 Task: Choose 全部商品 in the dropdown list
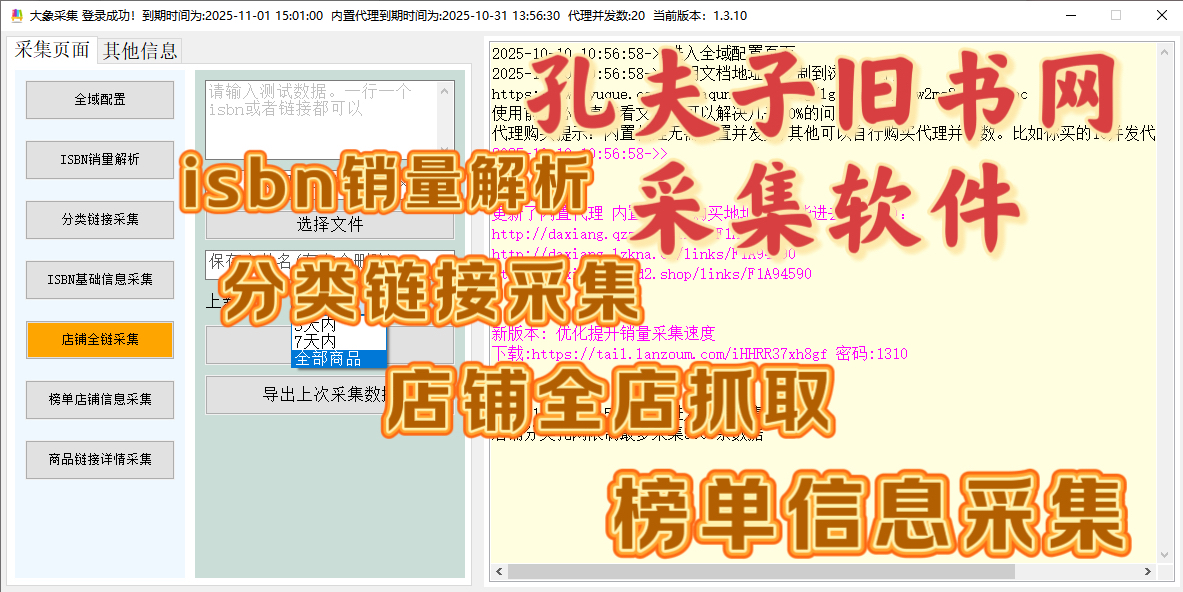(339, 359)
